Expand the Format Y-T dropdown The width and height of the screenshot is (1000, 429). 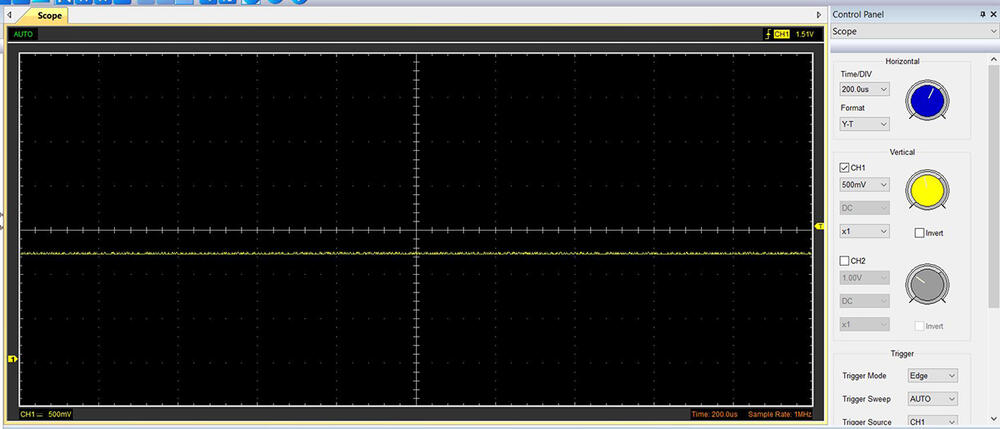tap(864, 124)
